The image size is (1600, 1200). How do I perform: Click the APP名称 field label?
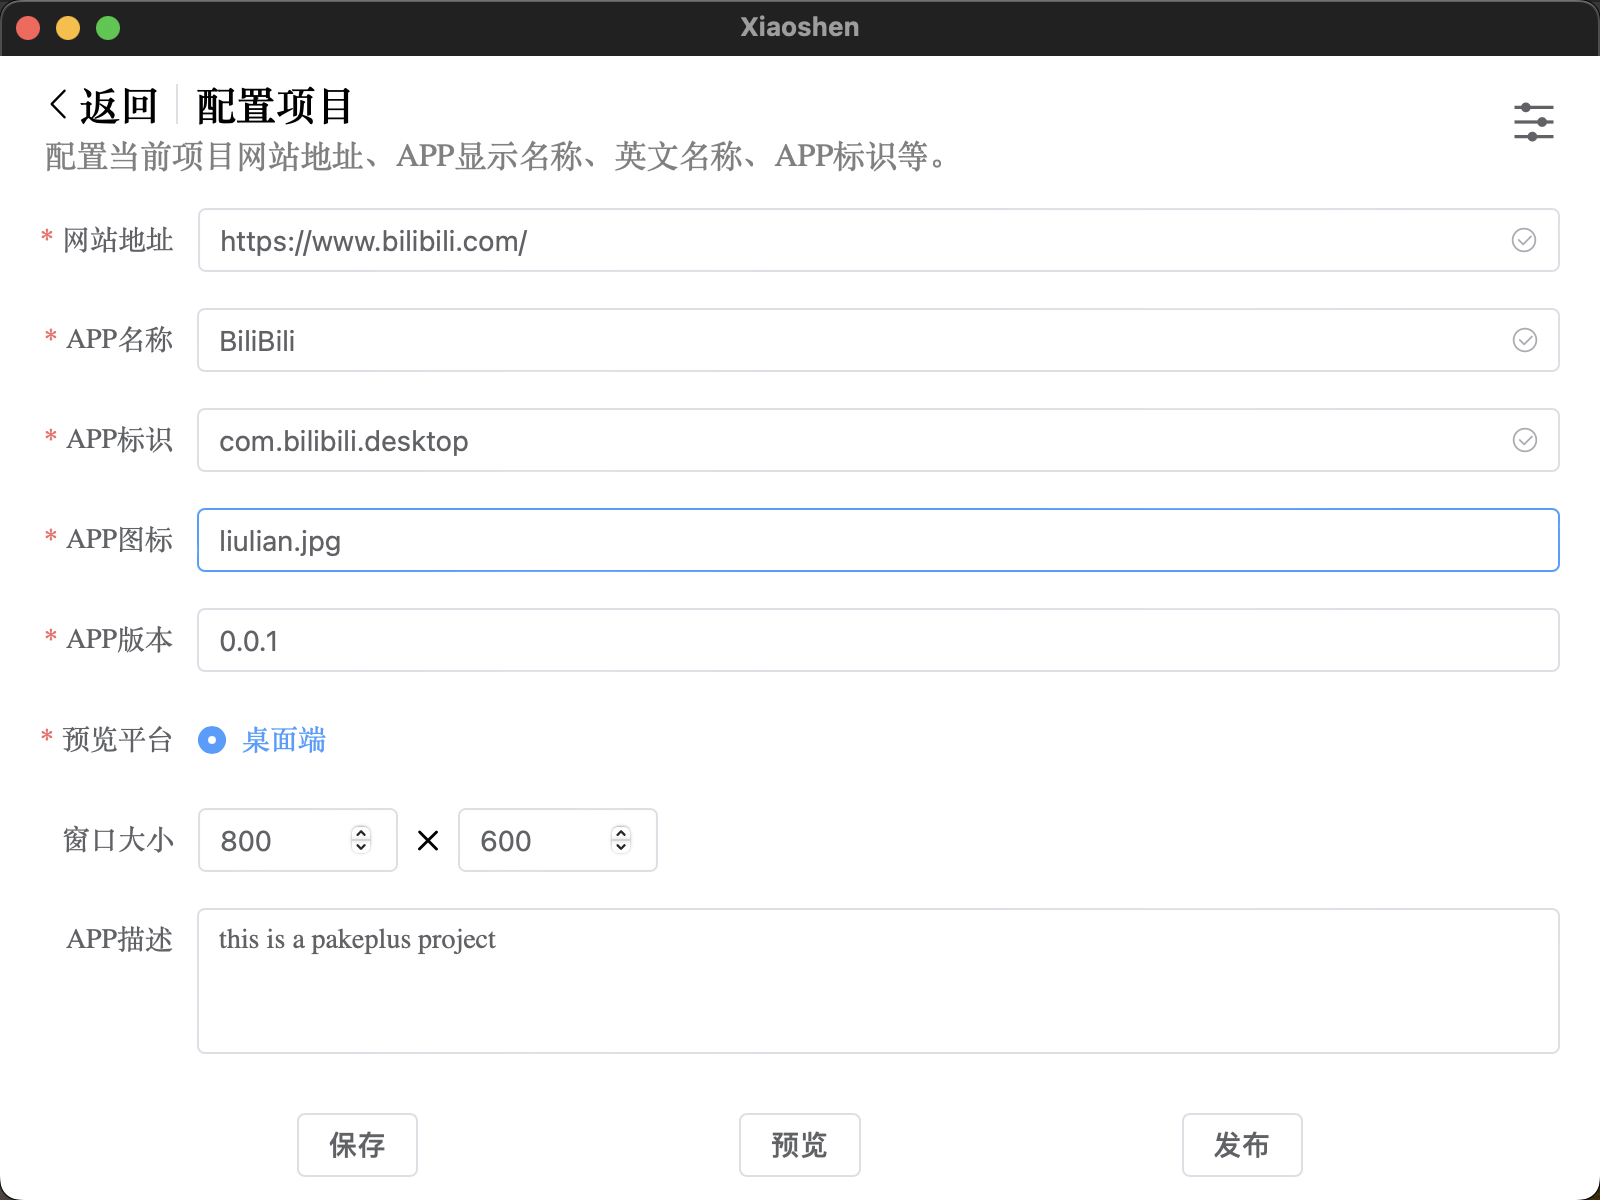(x=119, y=340)
